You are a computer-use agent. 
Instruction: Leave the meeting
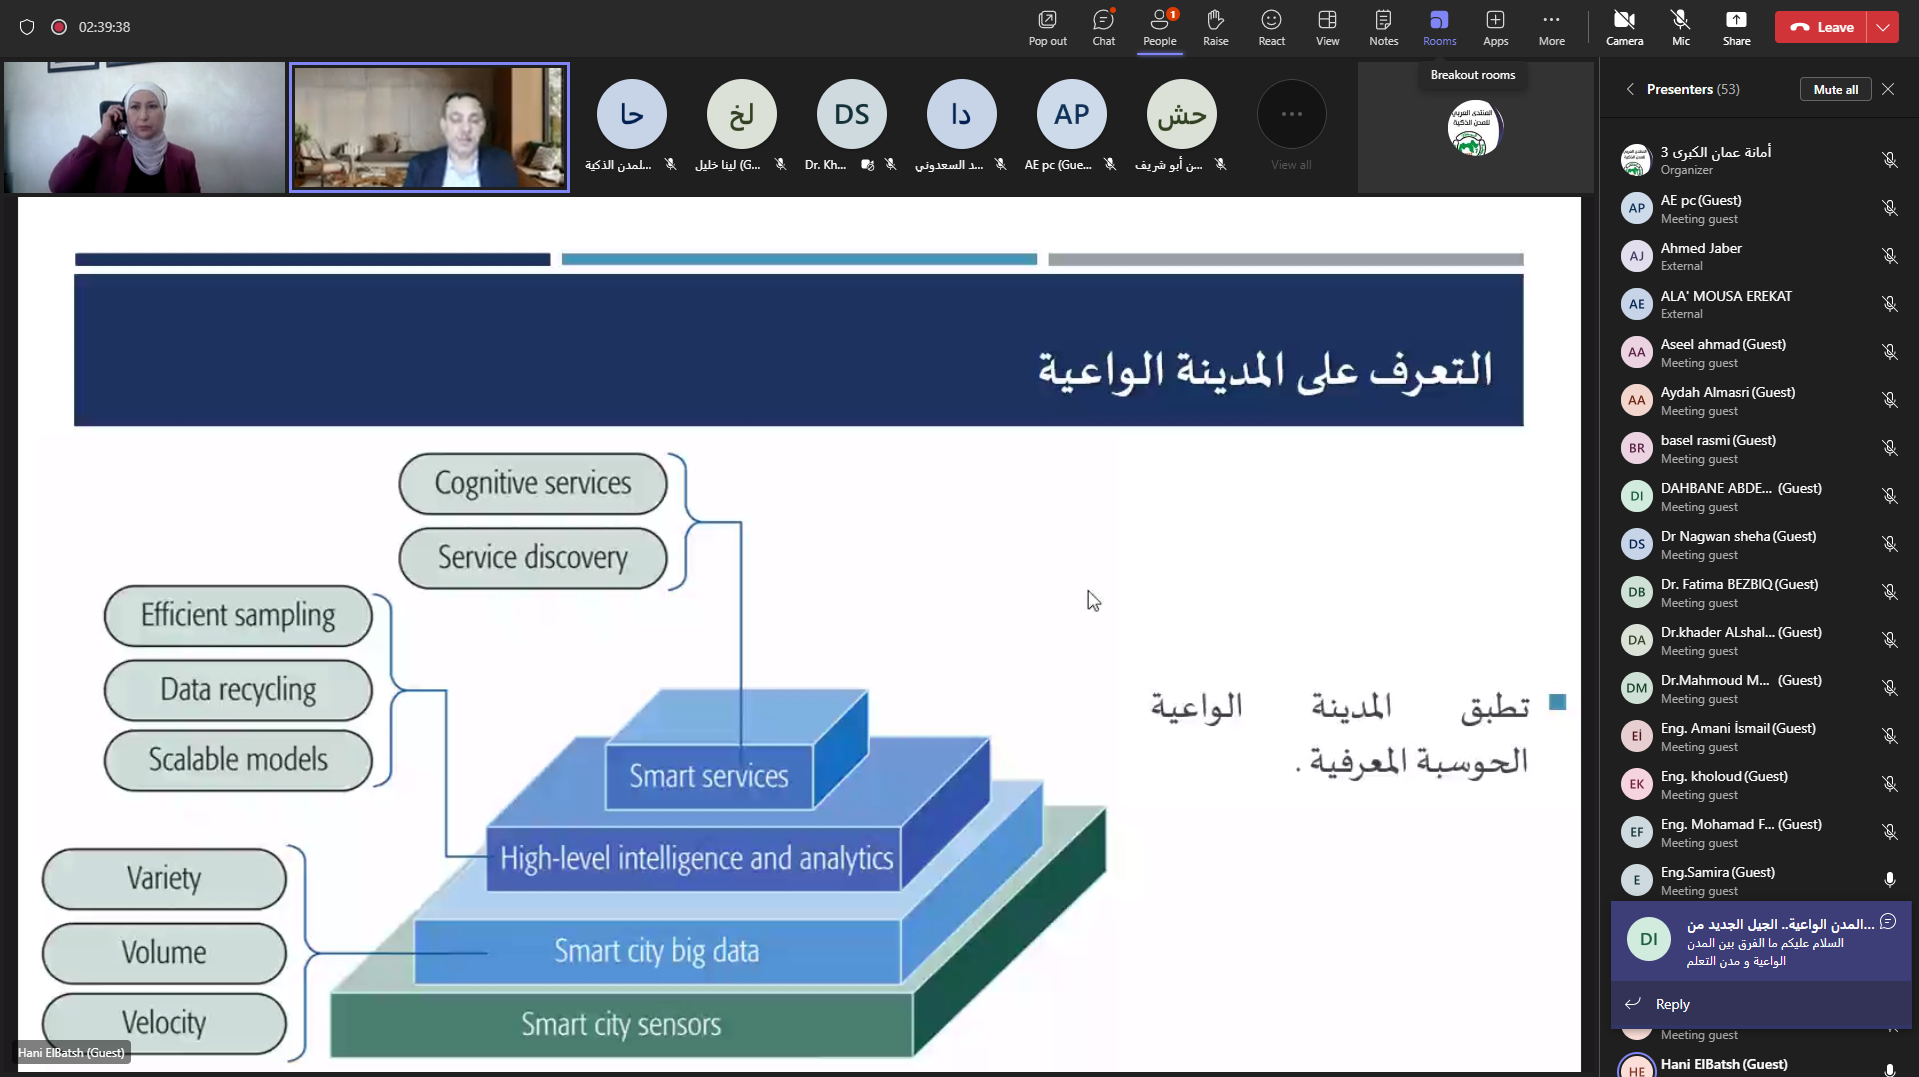1822,27
